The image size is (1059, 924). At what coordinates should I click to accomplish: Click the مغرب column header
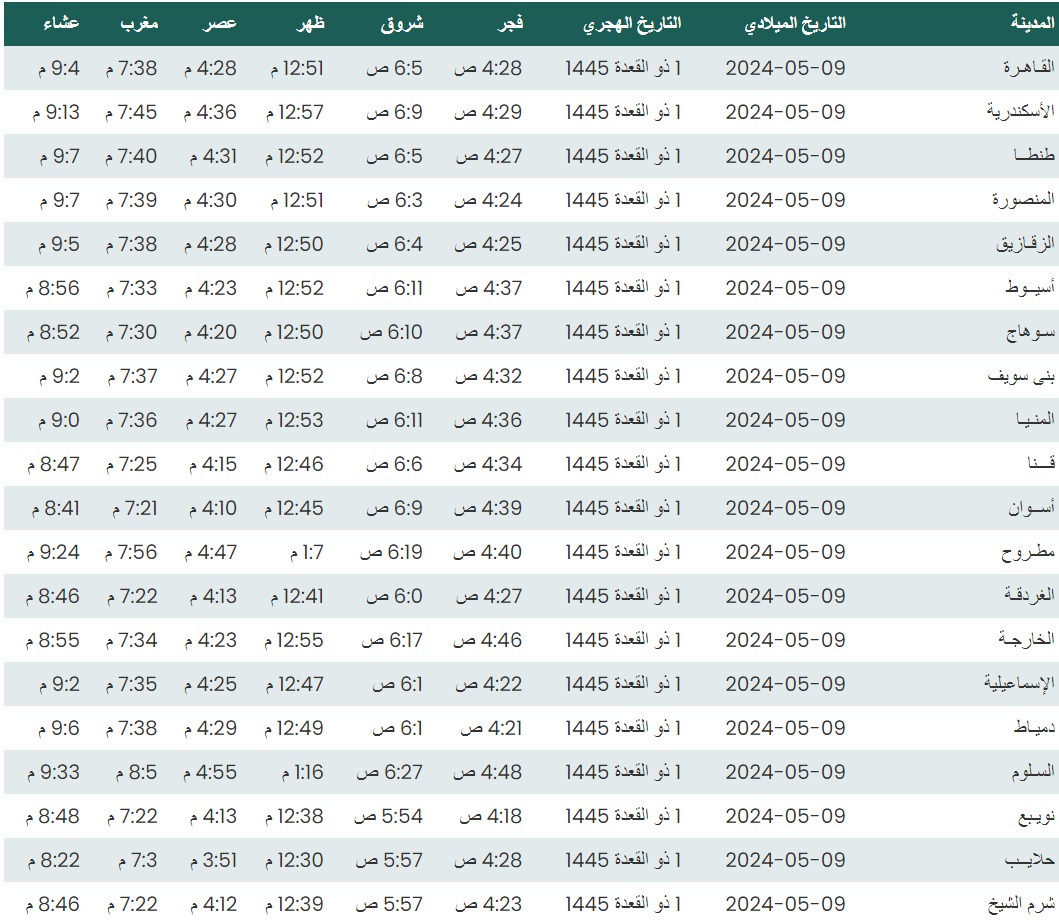(141, 23)
